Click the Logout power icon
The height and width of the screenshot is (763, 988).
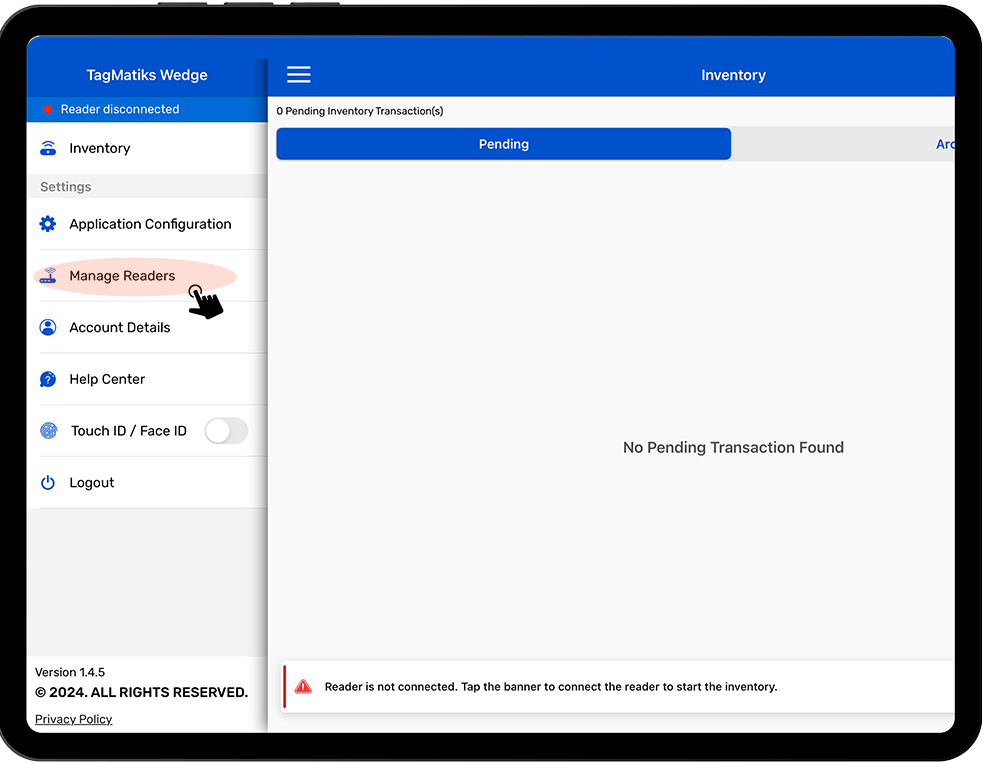[x=48, y=483]
